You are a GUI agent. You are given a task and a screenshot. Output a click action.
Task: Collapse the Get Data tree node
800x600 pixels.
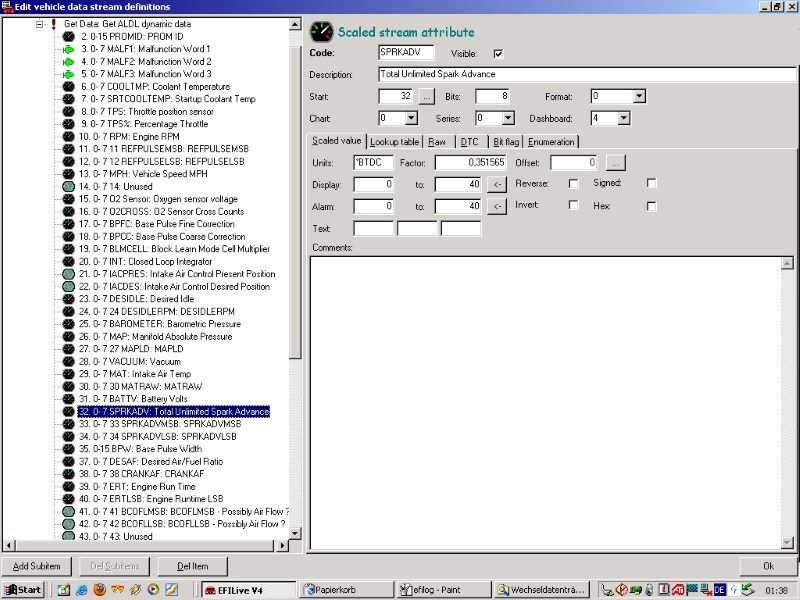click(38, 23)
